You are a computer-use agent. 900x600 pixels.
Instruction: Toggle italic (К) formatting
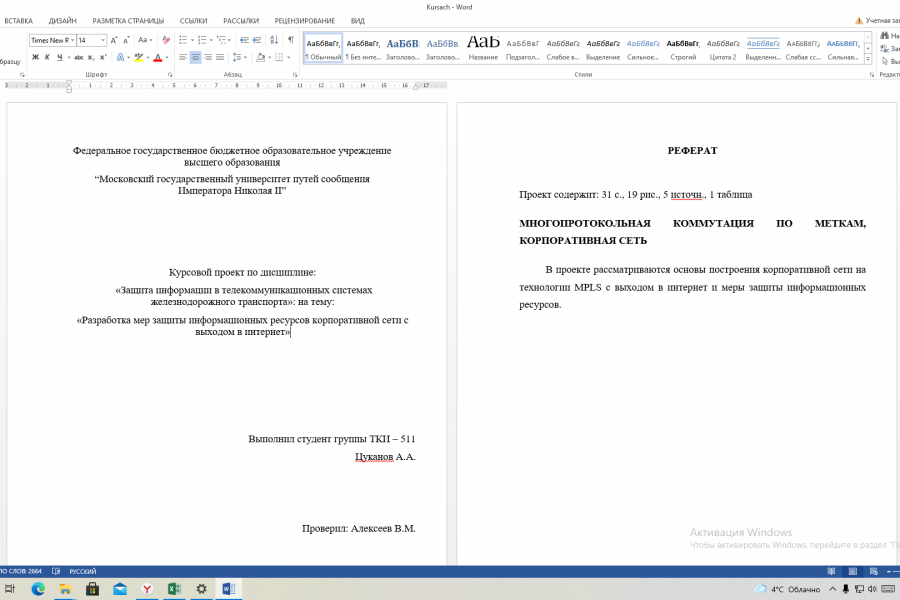point(47,57)
